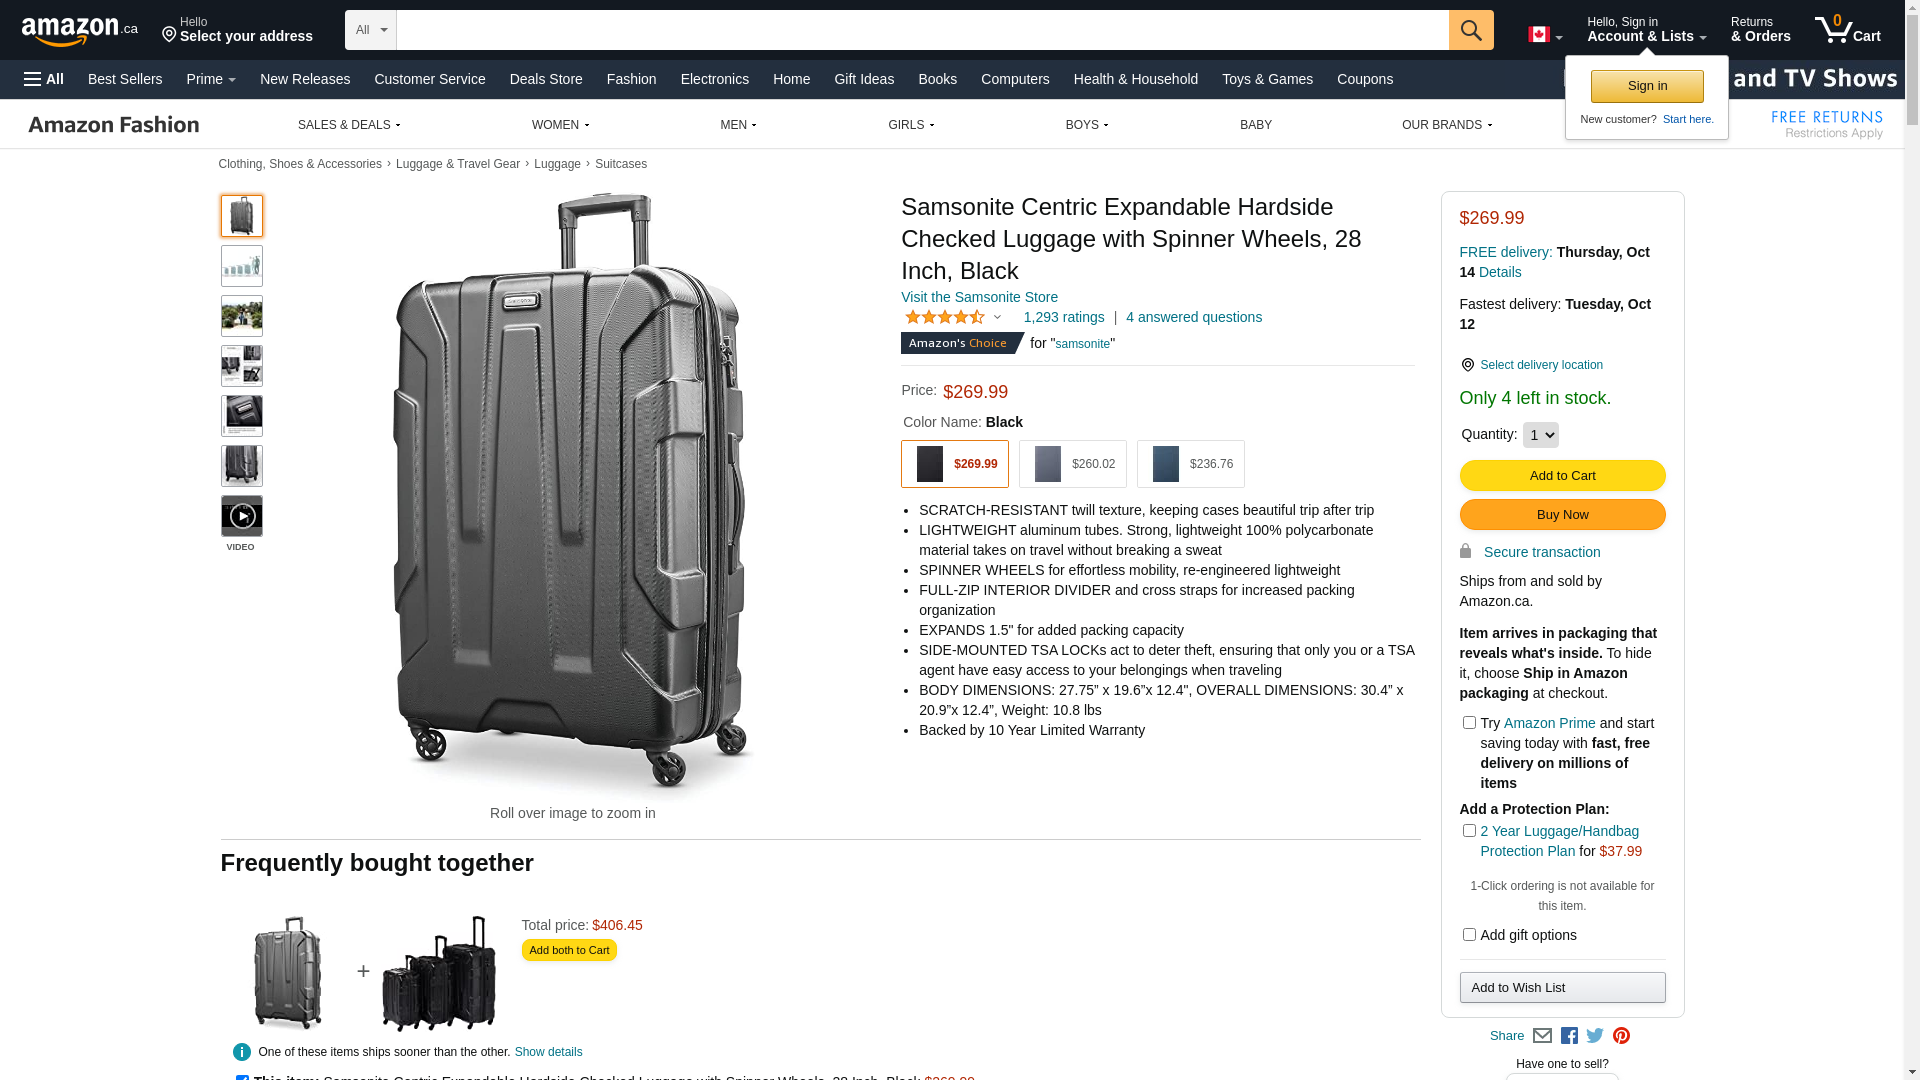This screenshot has height=1080, width=1920.
Task: Play the product video thumbnail
Action: 242,517
